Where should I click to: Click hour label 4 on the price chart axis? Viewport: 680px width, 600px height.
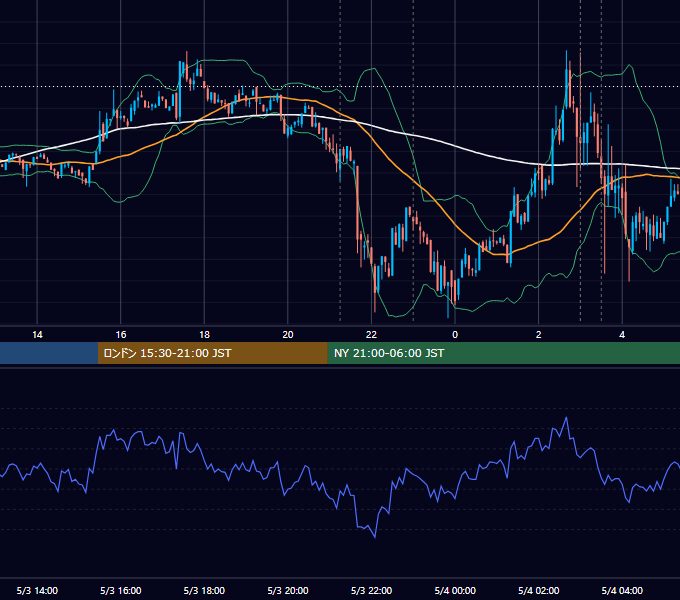tap(622, 334)
